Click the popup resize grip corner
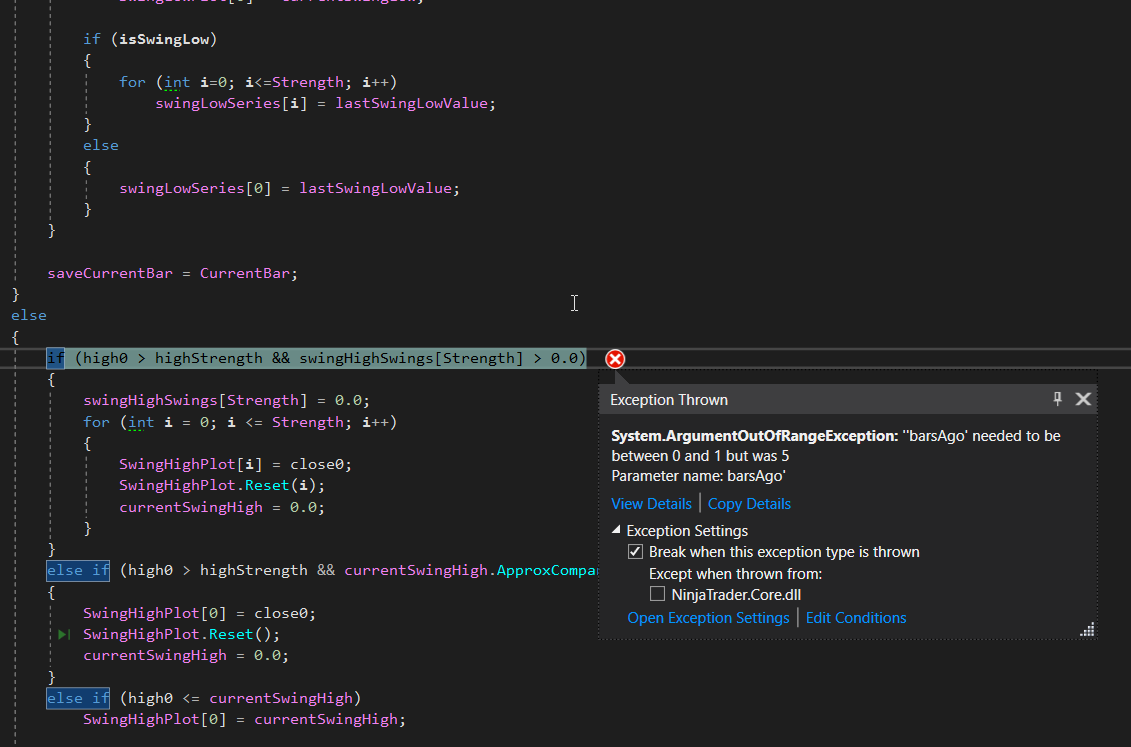This screenshot has width=1131, height=747. pyautogui.click(x=1087, y=629)
